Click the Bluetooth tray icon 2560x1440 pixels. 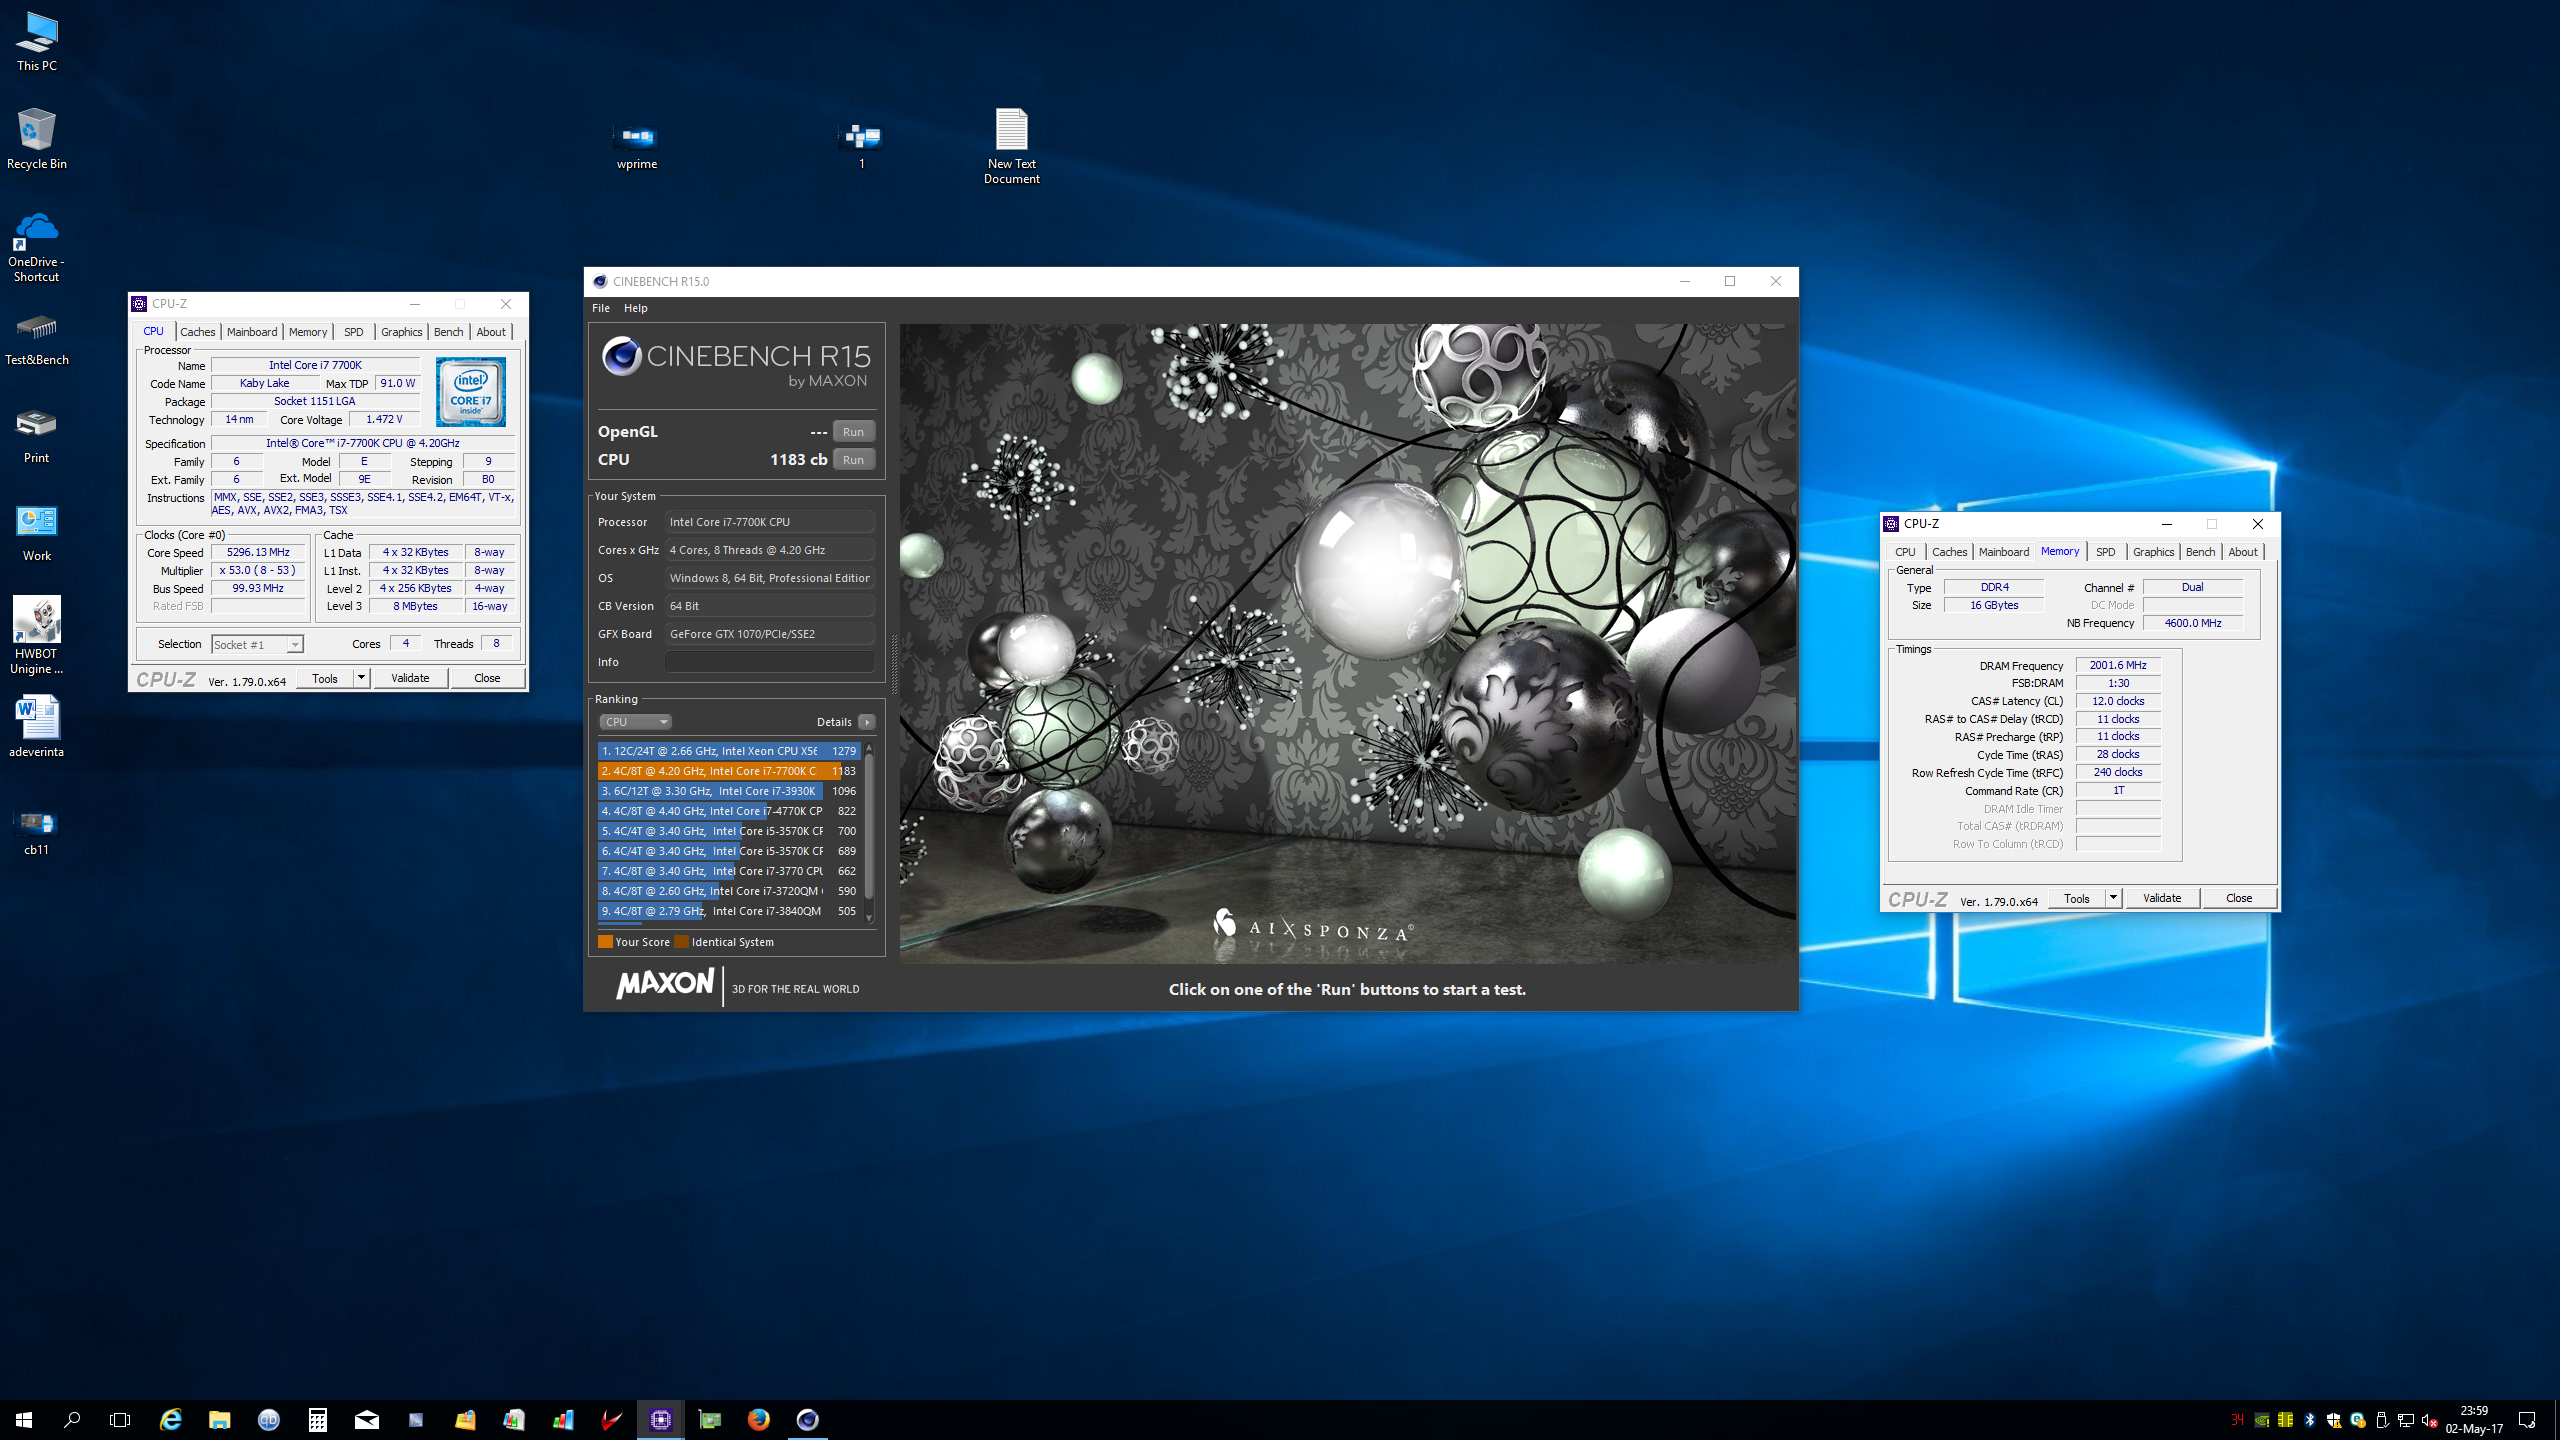(2309, 1420)
